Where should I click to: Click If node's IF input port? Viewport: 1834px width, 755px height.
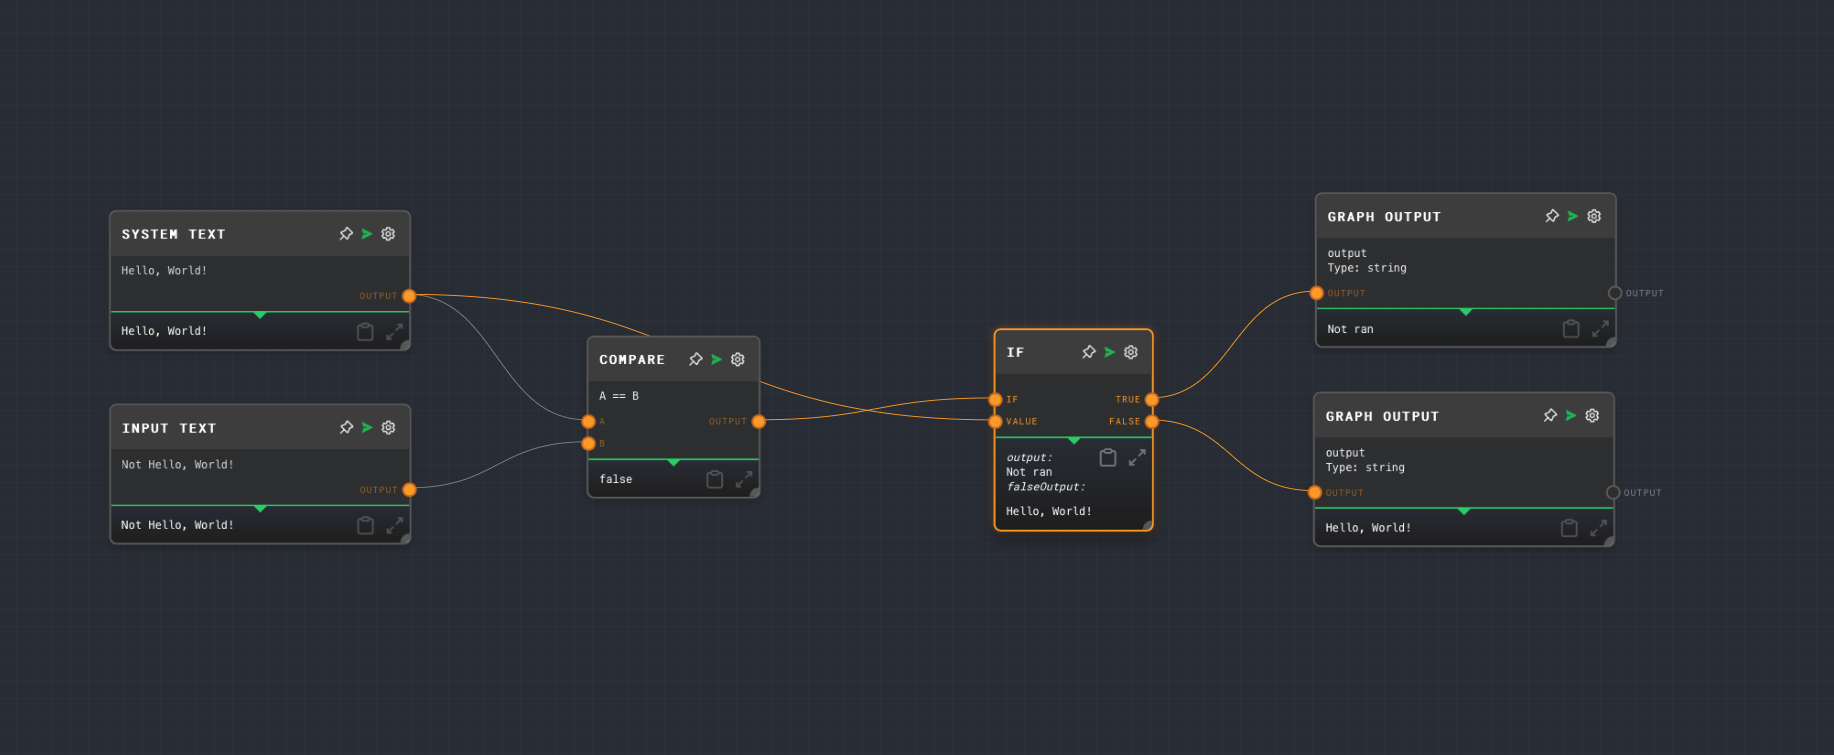[995, 400]
